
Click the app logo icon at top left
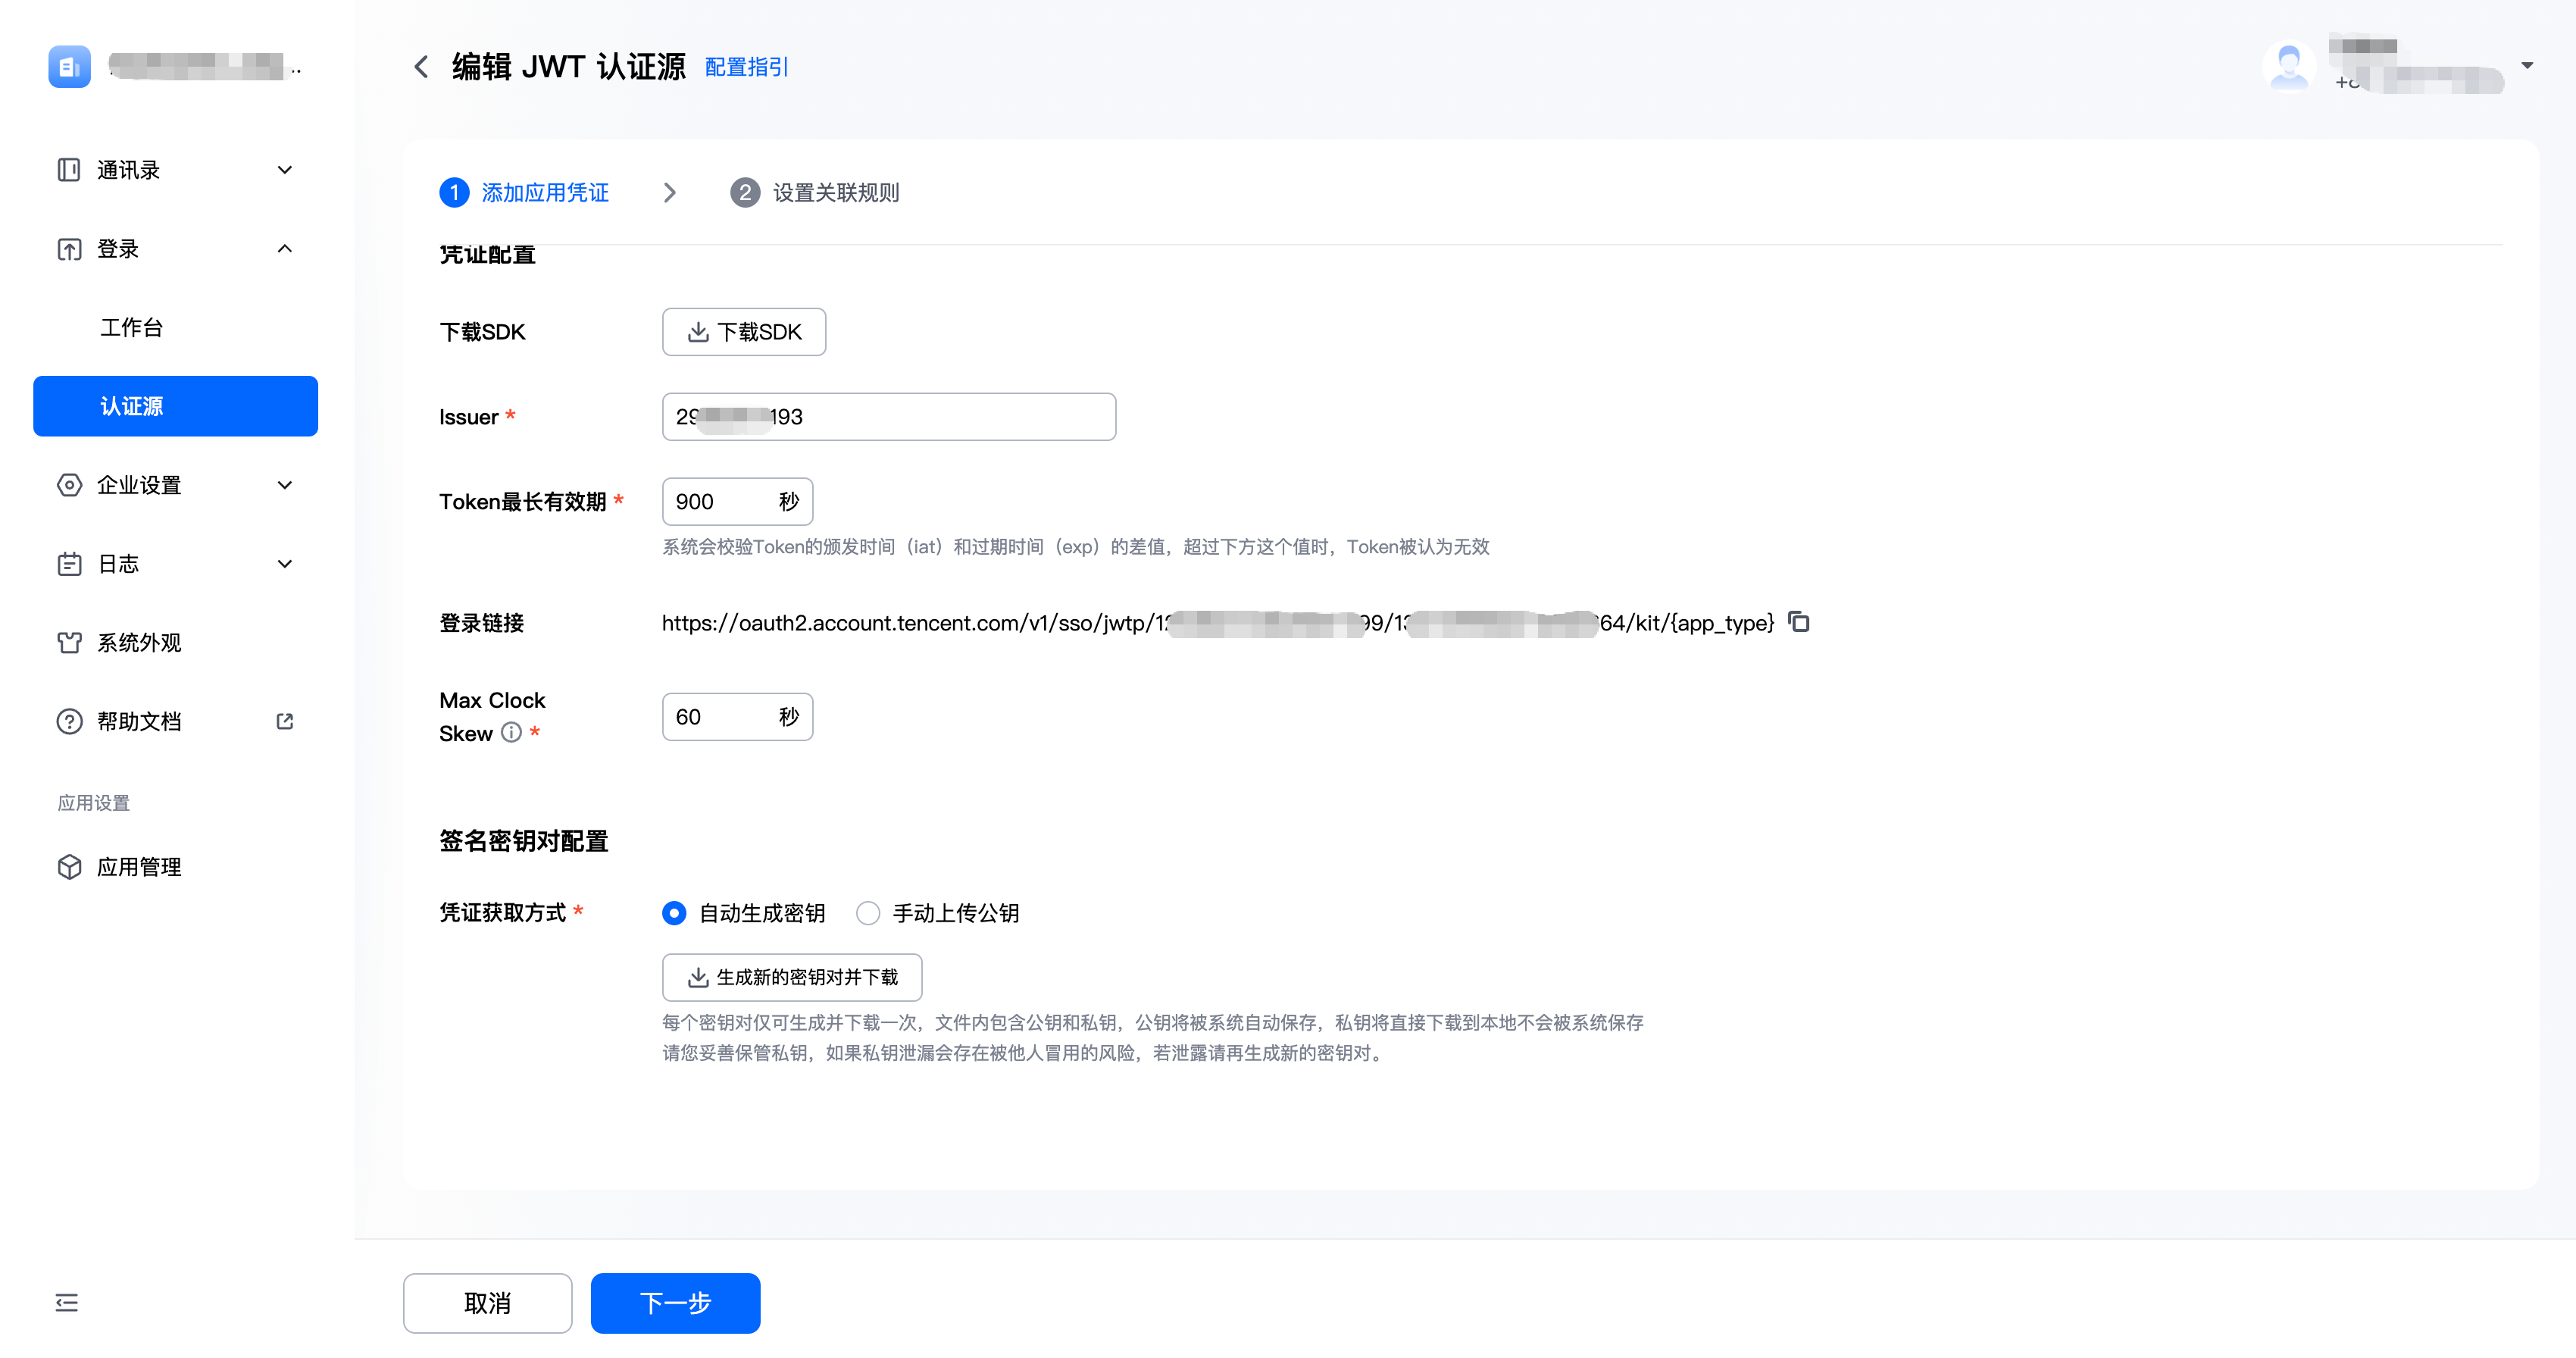coord(69,67)
